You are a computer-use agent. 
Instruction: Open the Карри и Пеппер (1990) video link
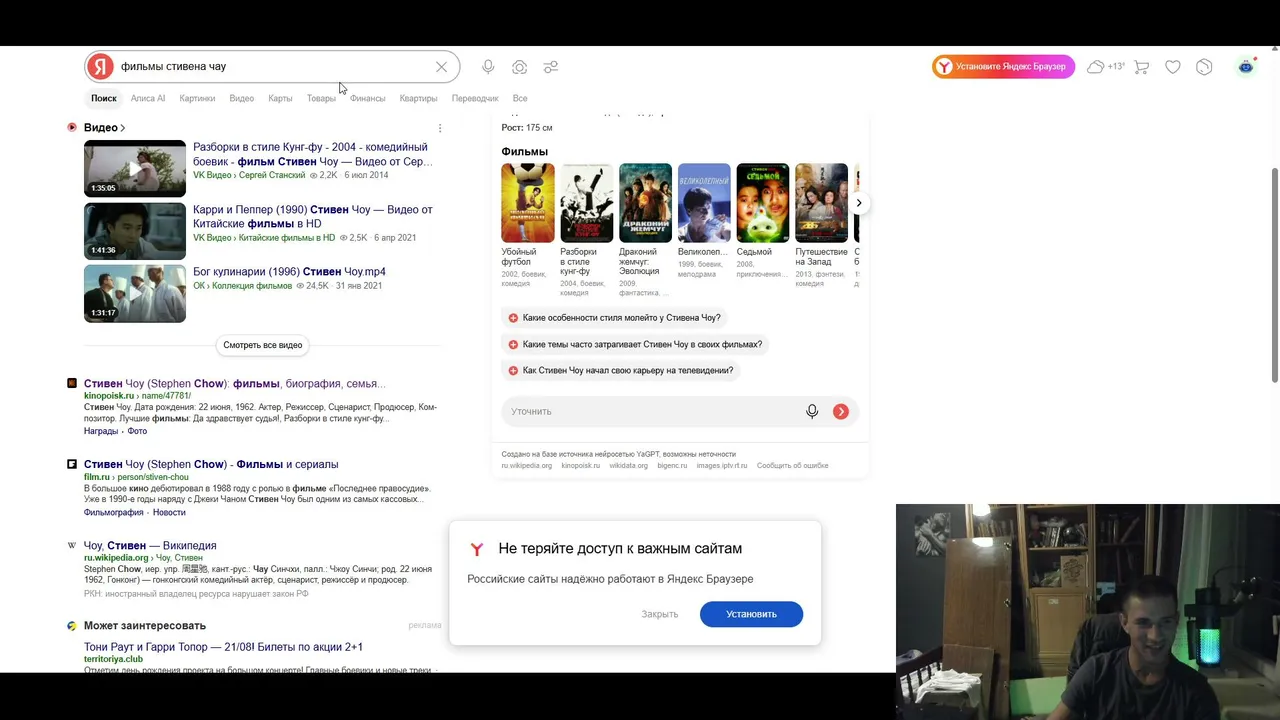[313, 217]
